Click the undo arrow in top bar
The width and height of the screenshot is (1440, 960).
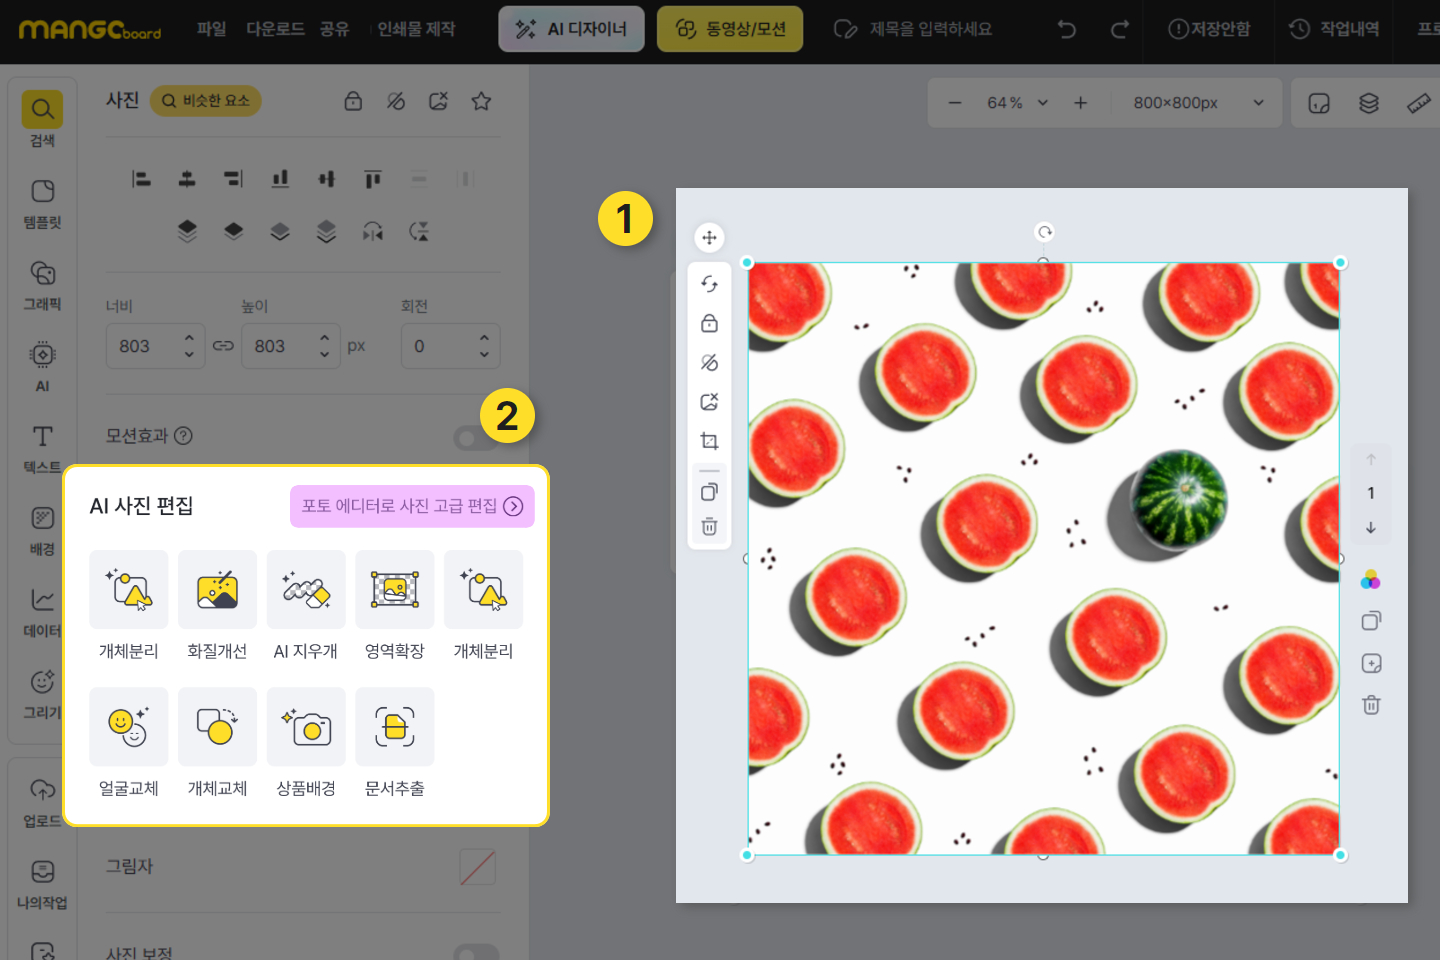coord(1067,29)
